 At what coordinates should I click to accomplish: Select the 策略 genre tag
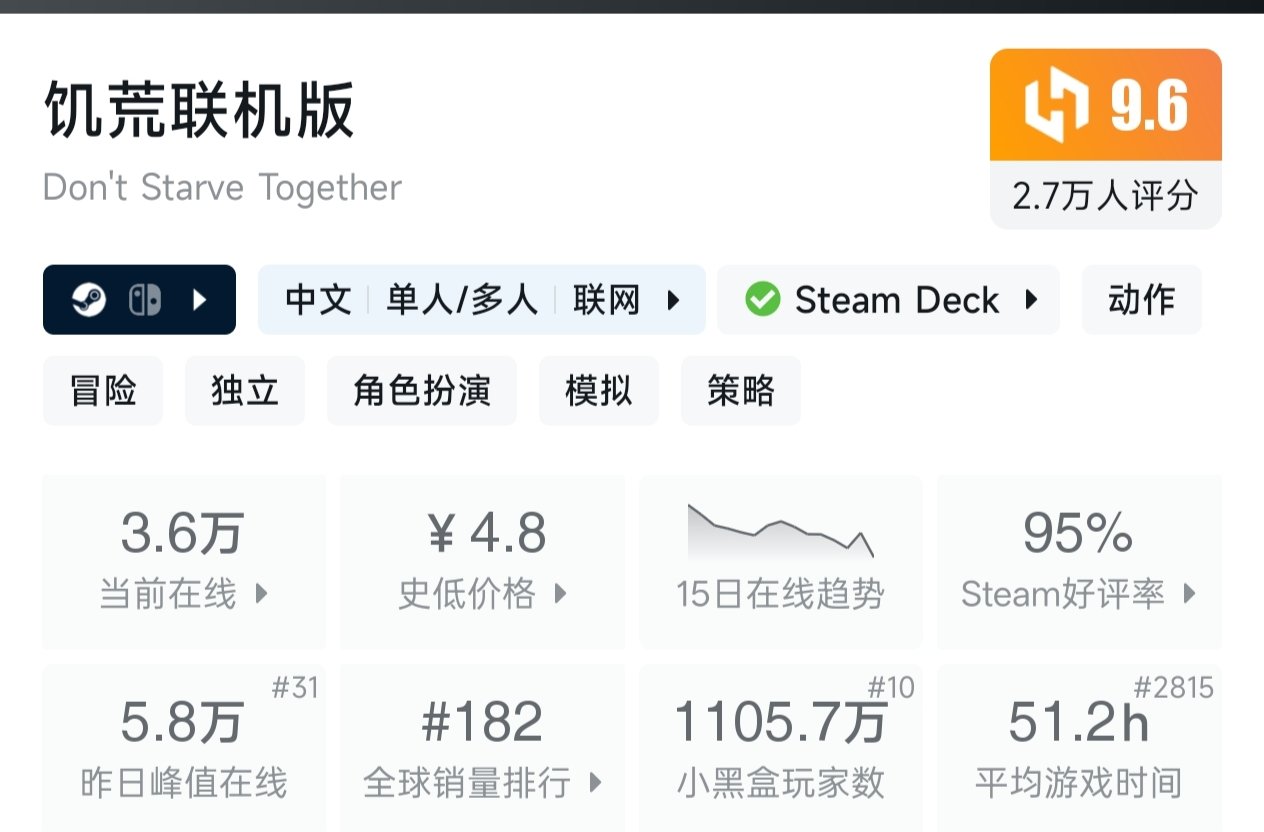(740, 390)
